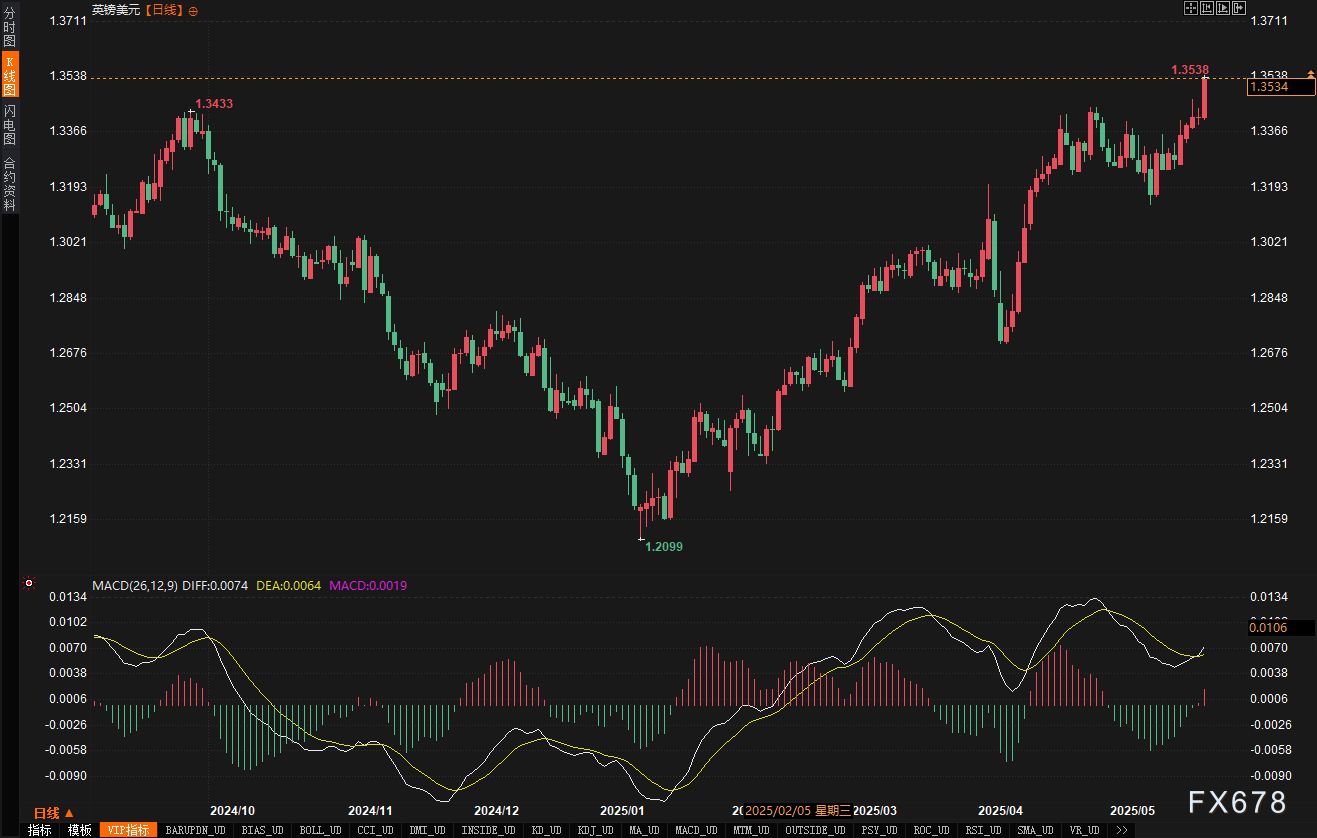Click the crosshair cursor icon at top right

point(1191,8)
